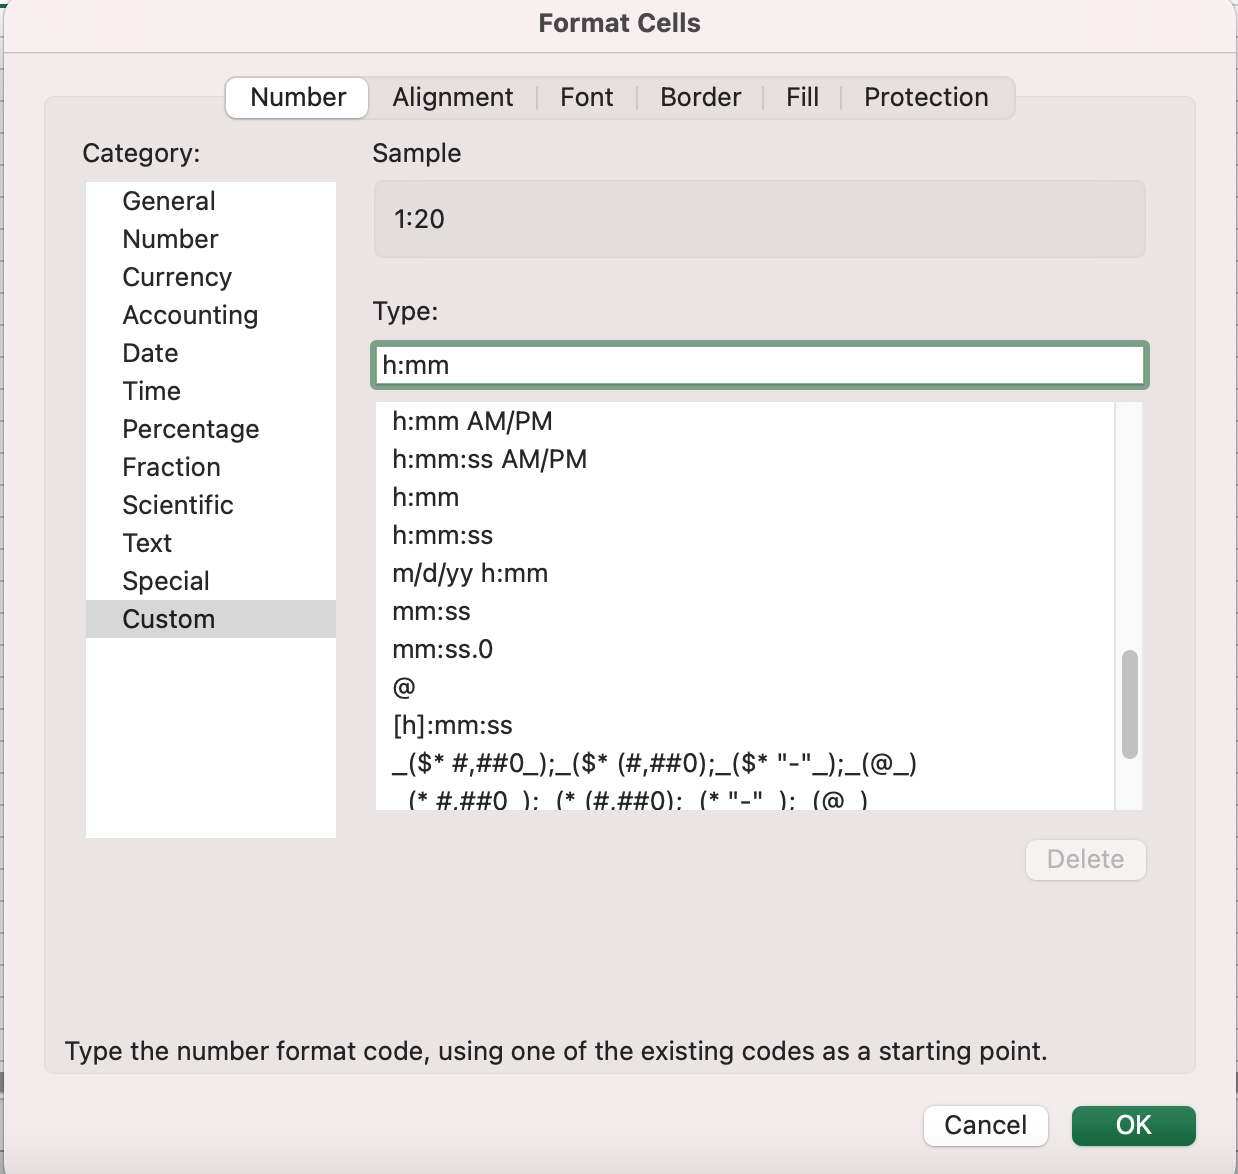This screenshot has height=1174, width=1238.
Task: Choose the Number category
Action: [x=211, y=239]
